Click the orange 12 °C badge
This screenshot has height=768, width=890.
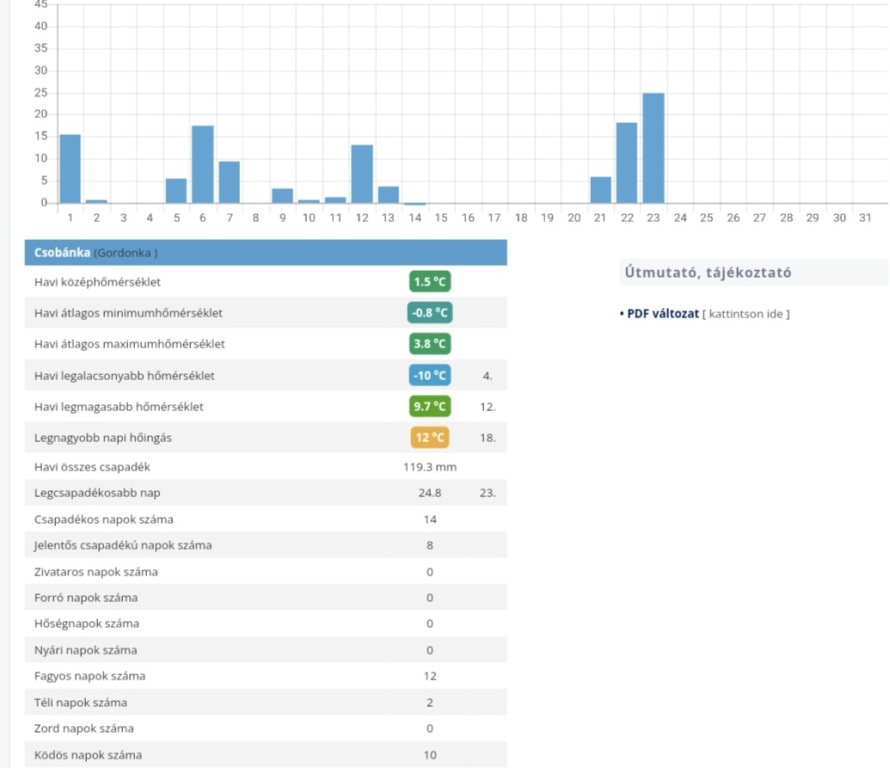coord(430,438)
